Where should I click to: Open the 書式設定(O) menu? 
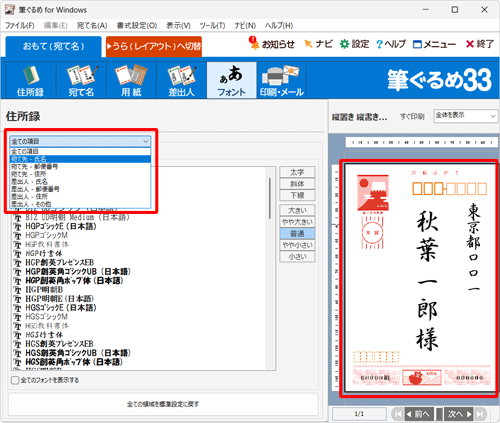pyautogui.click(x=137, y=26)
